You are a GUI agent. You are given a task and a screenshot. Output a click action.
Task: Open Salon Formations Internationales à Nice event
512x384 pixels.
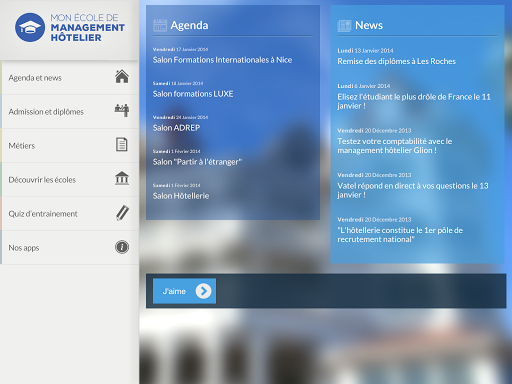tap(222, 60)
